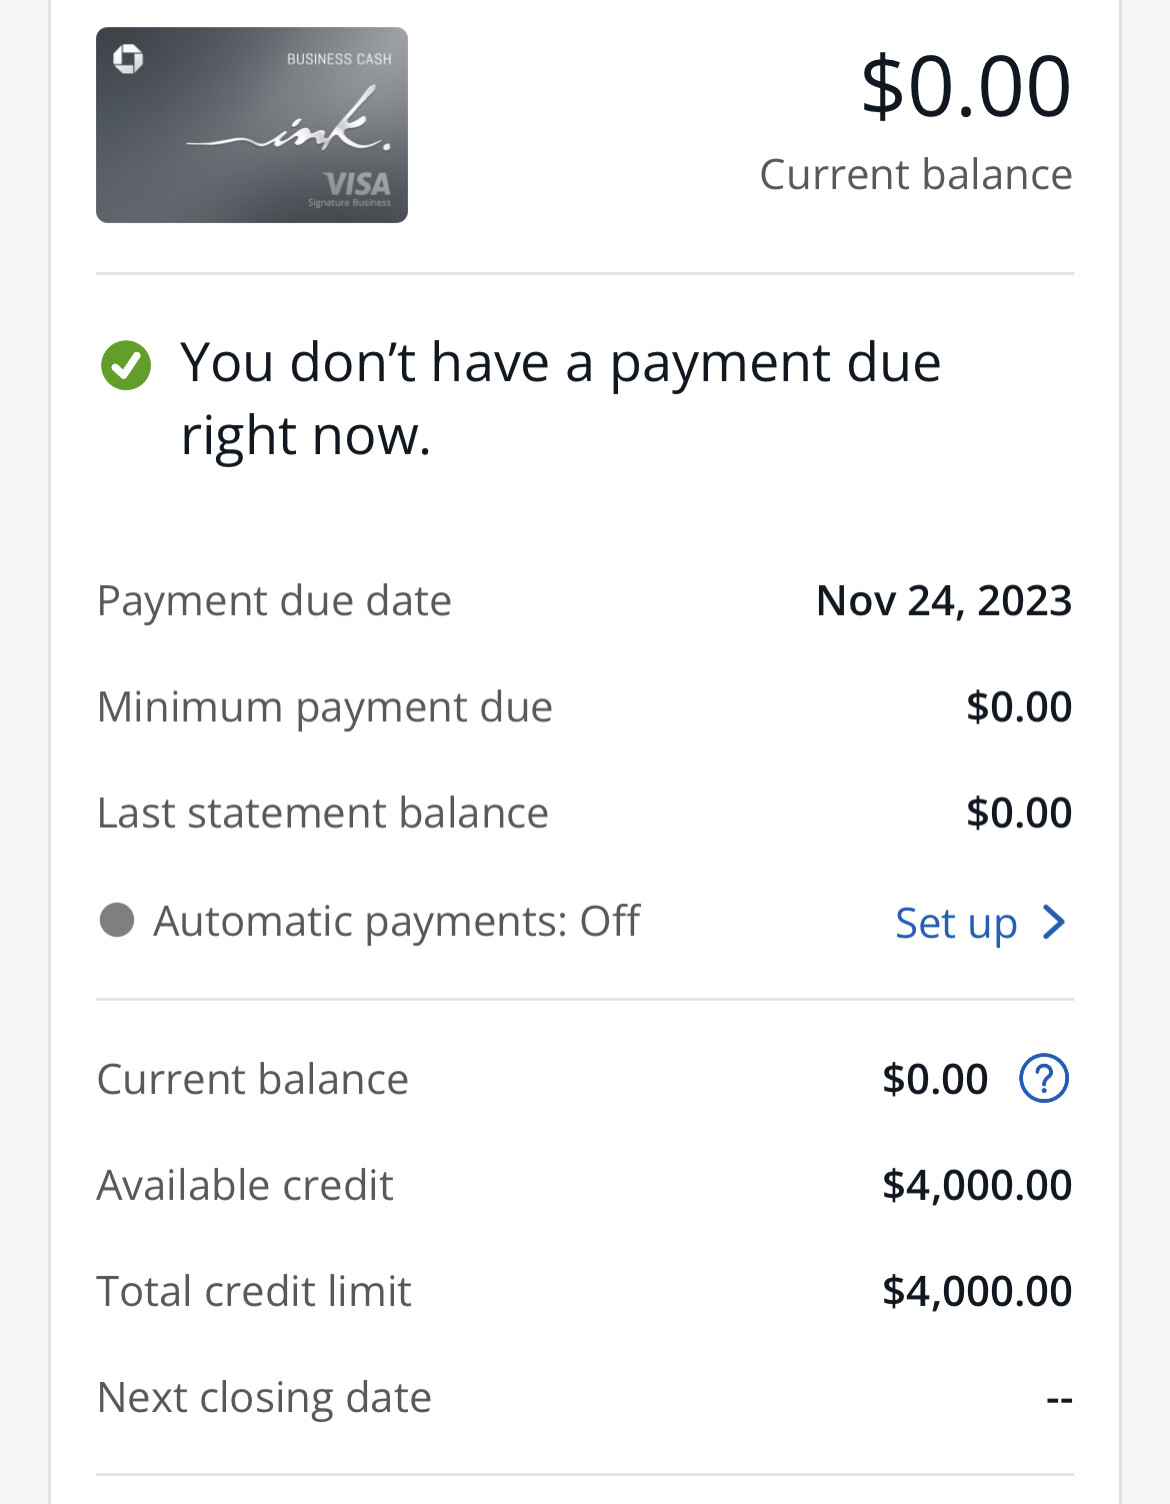Tap the Total credit limit $4,000.00 value

976,1291
